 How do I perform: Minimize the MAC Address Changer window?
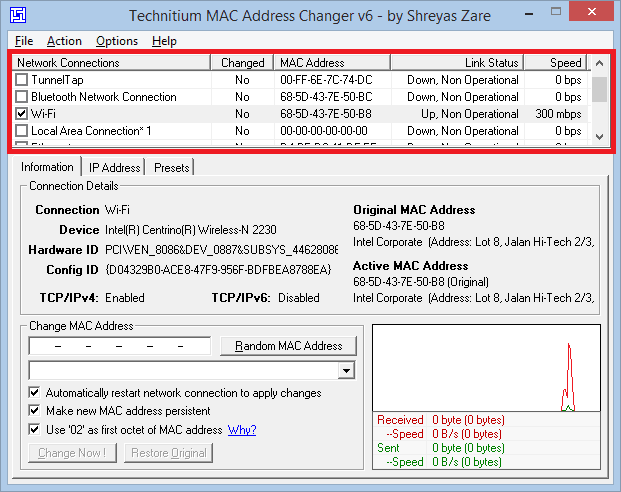(529, 13)
